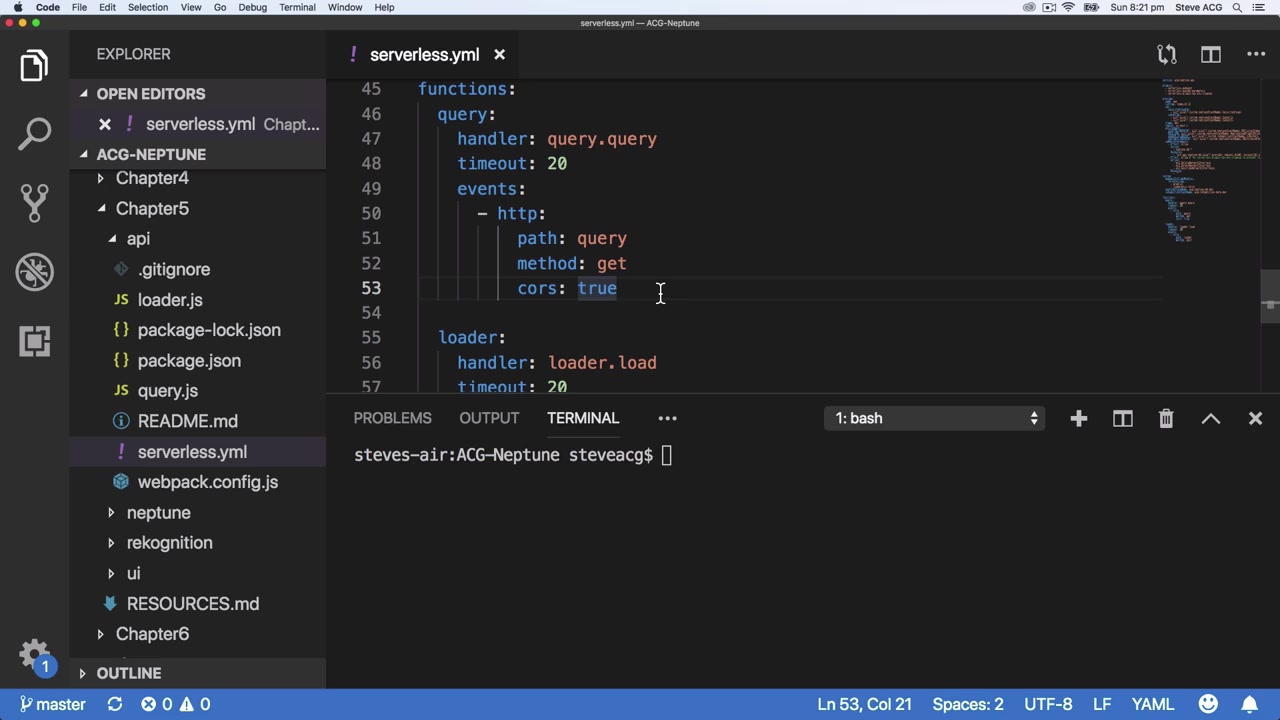The image size is (1280, 720).
Task: Kill terminal with trash icon
Action: (x=1166, y=419)
